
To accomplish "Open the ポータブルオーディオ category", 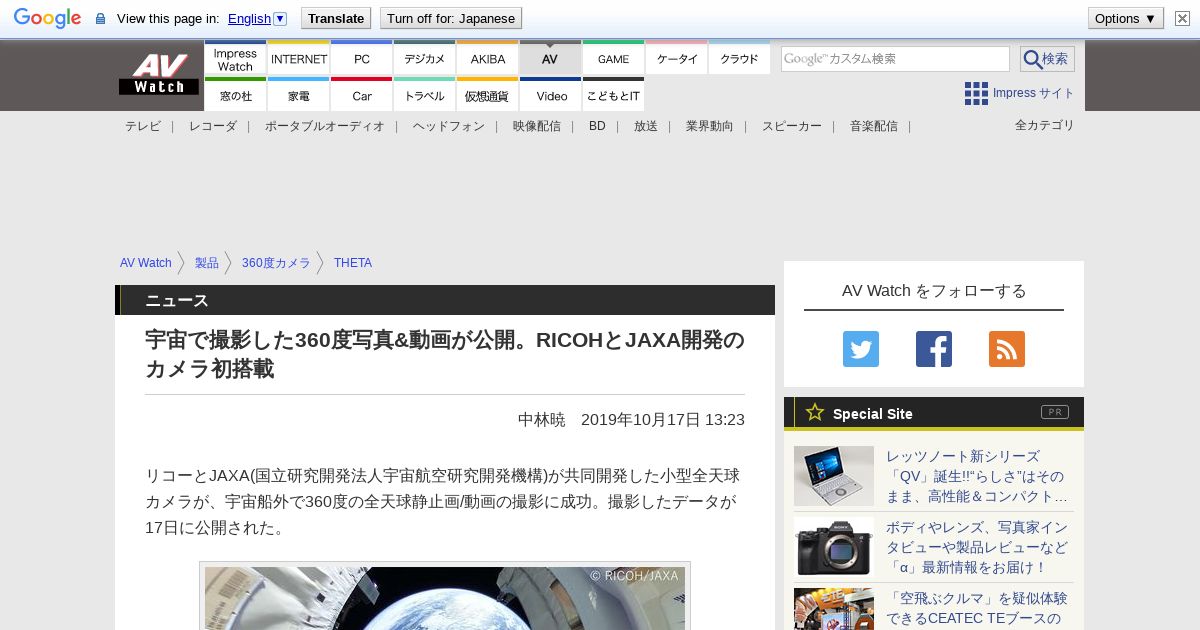I will tap(325, 126).
